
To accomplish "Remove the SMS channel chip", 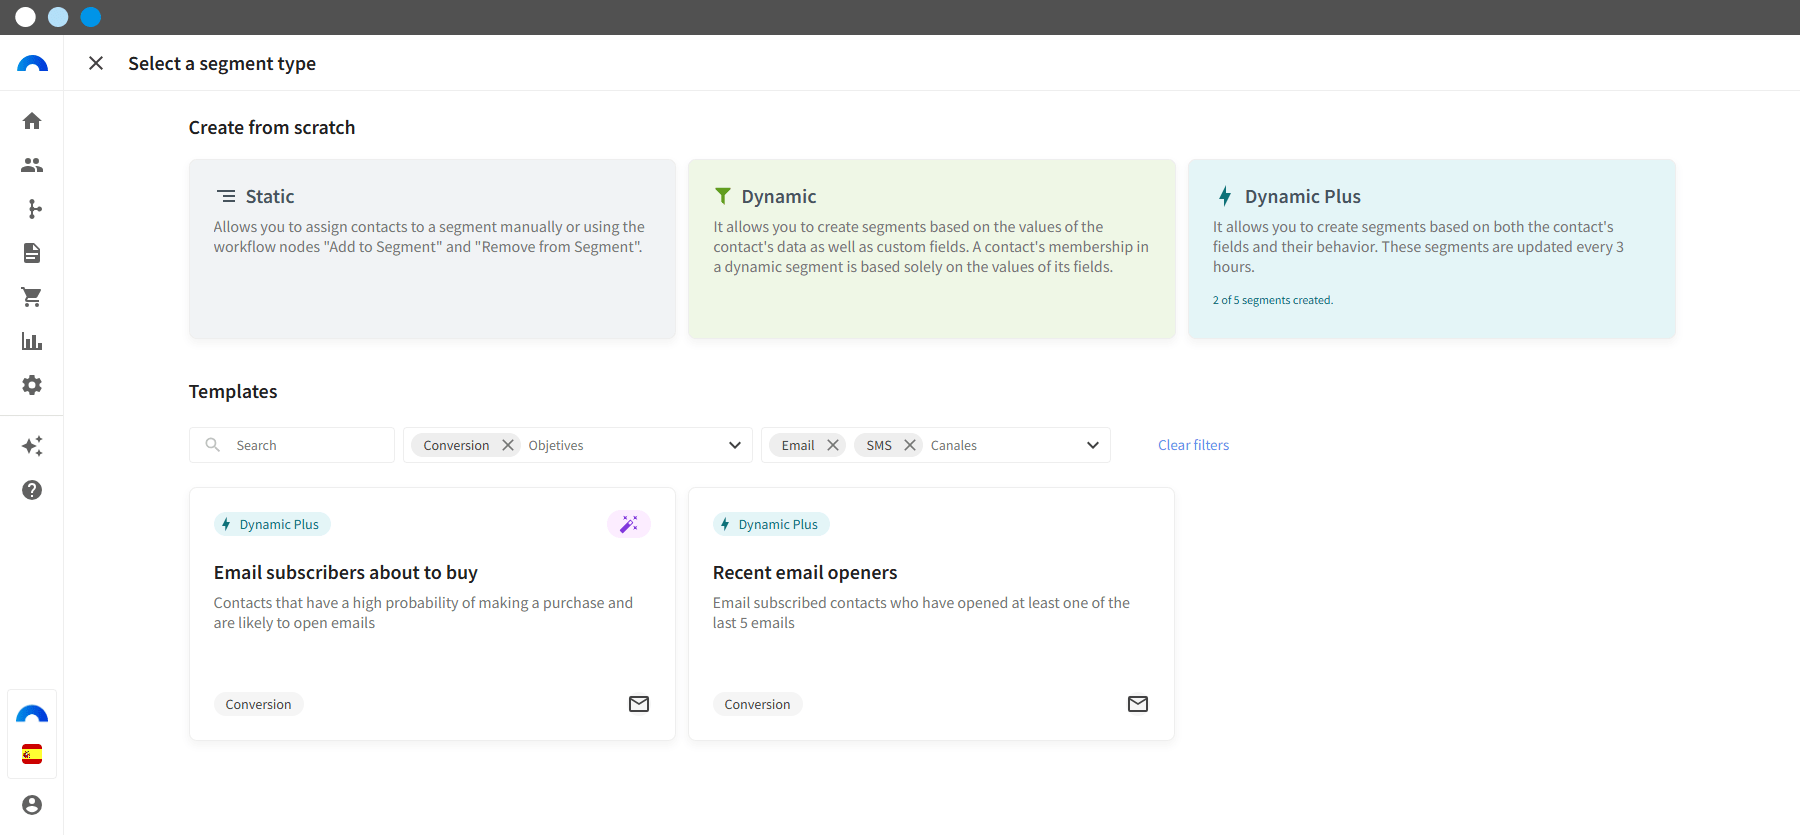I will click(910, 445).
